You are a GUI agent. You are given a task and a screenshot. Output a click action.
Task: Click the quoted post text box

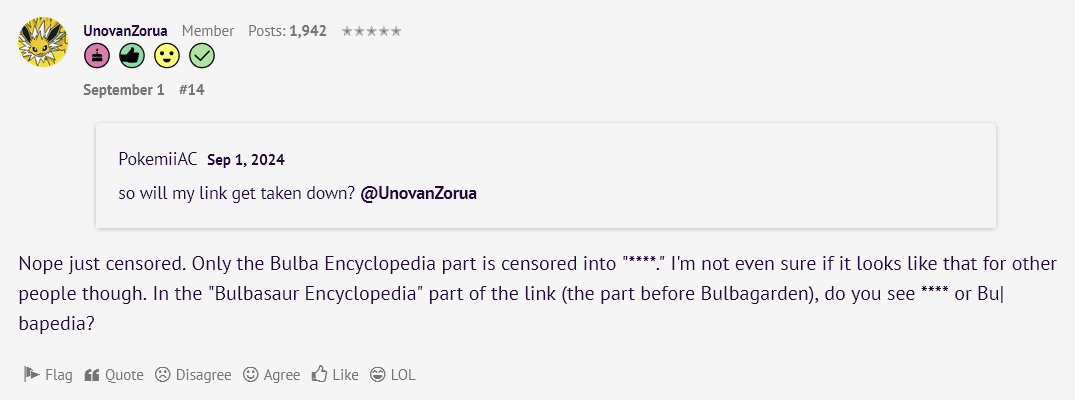546,176
